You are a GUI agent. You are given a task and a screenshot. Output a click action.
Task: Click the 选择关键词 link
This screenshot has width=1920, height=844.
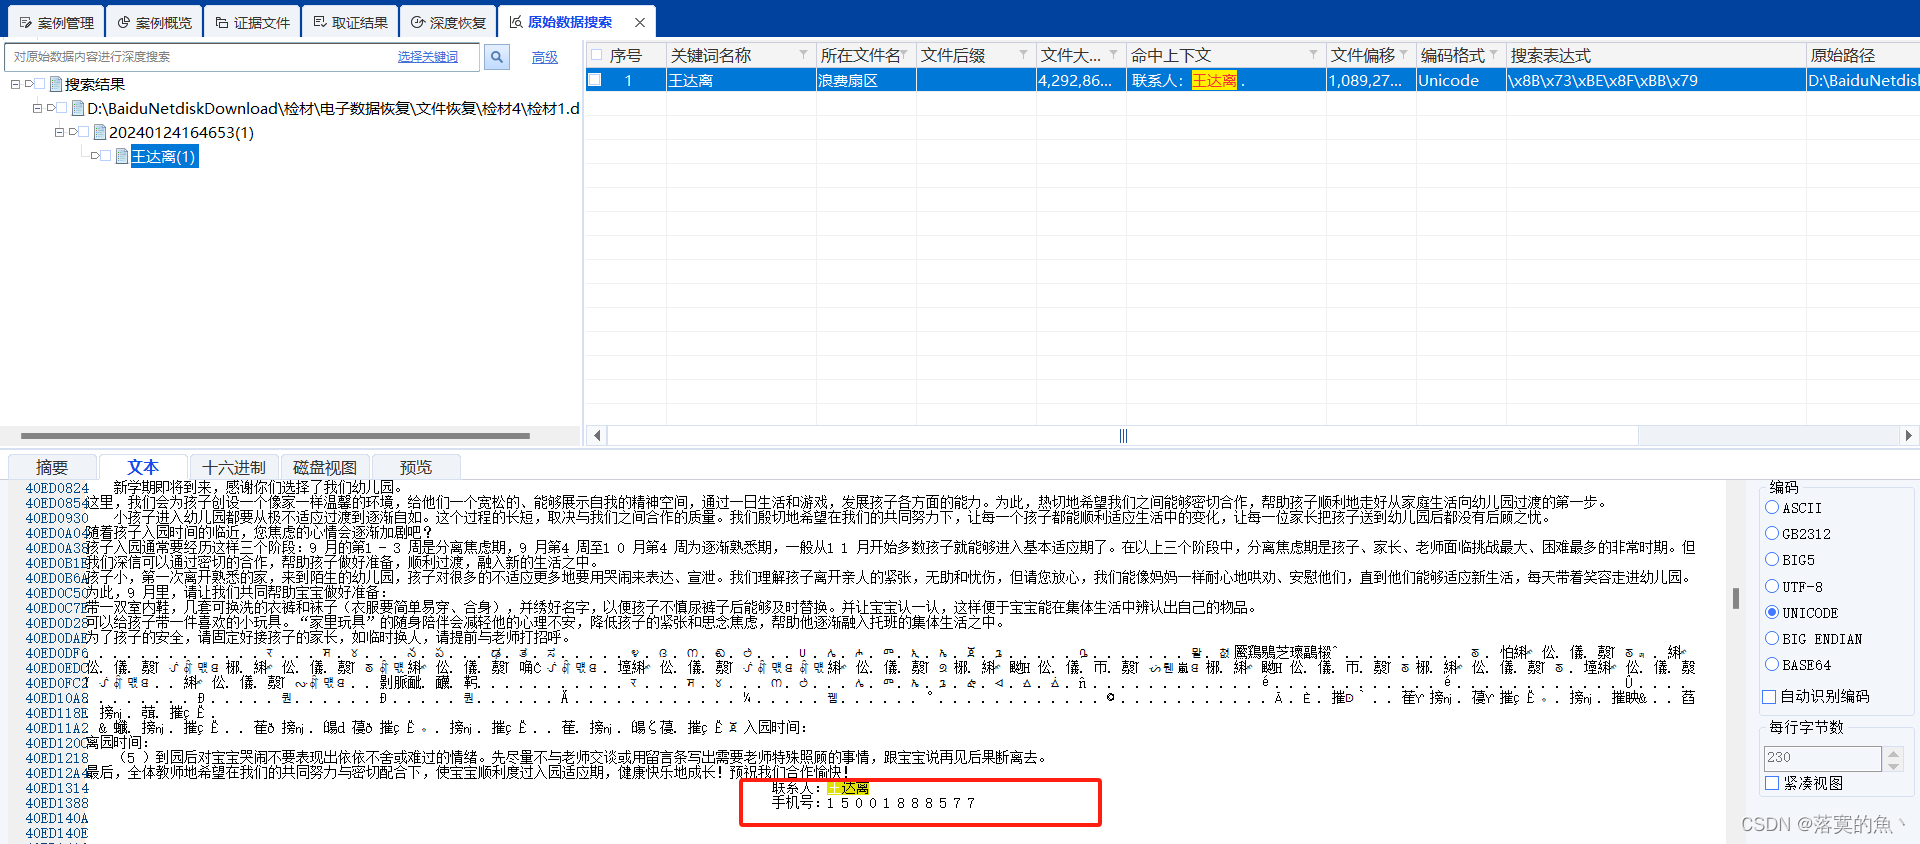427,57
